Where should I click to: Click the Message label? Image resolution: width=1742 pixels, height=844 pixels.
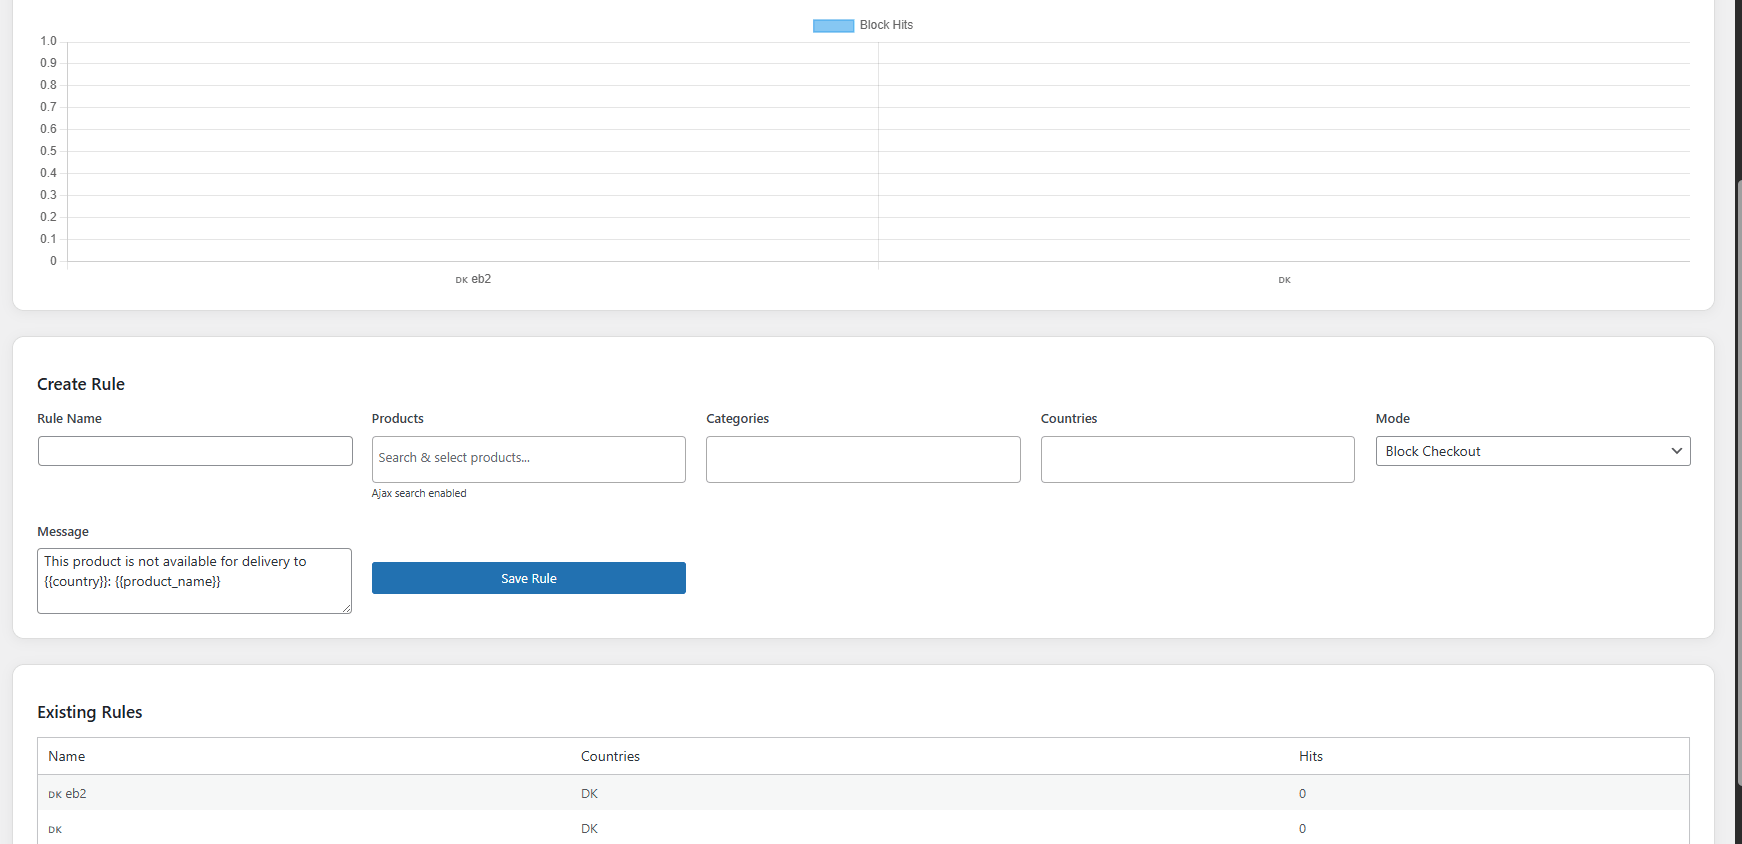click(x=63, y=532)
